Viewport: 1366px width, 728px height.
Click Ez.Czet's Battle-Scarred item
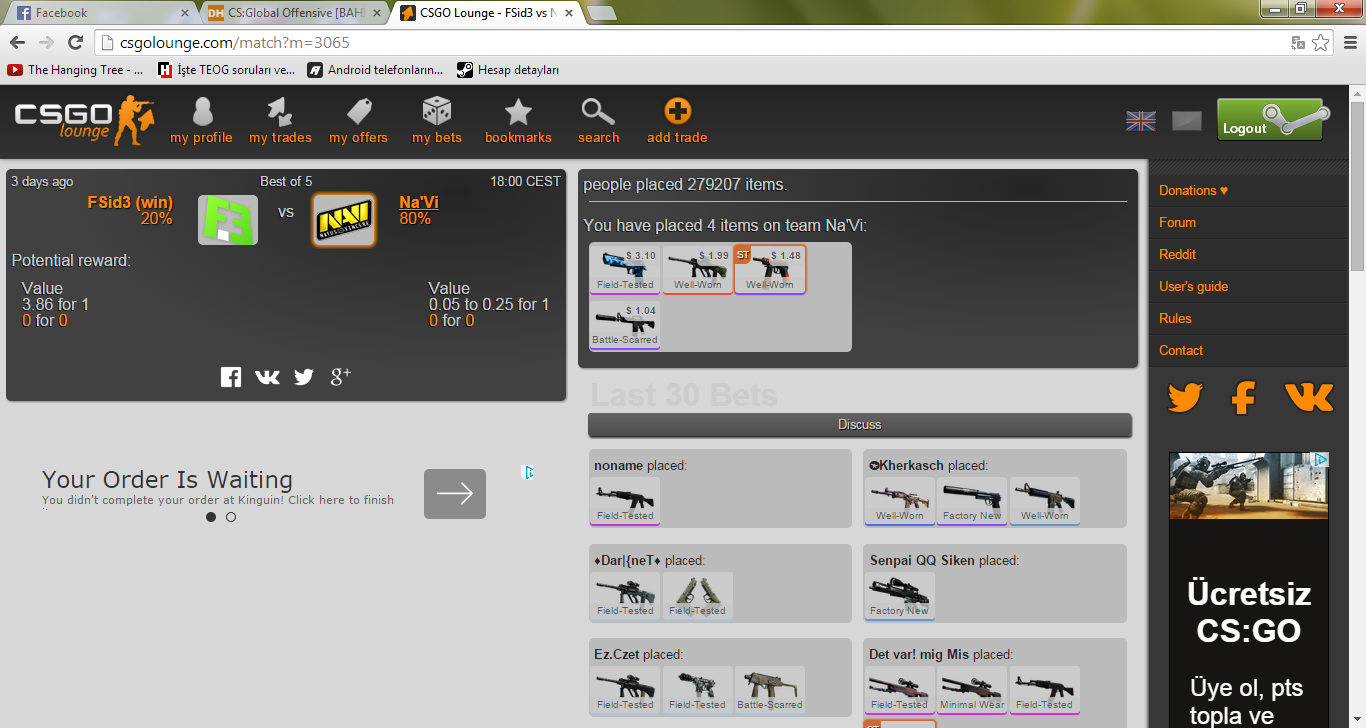click(770, 690)
